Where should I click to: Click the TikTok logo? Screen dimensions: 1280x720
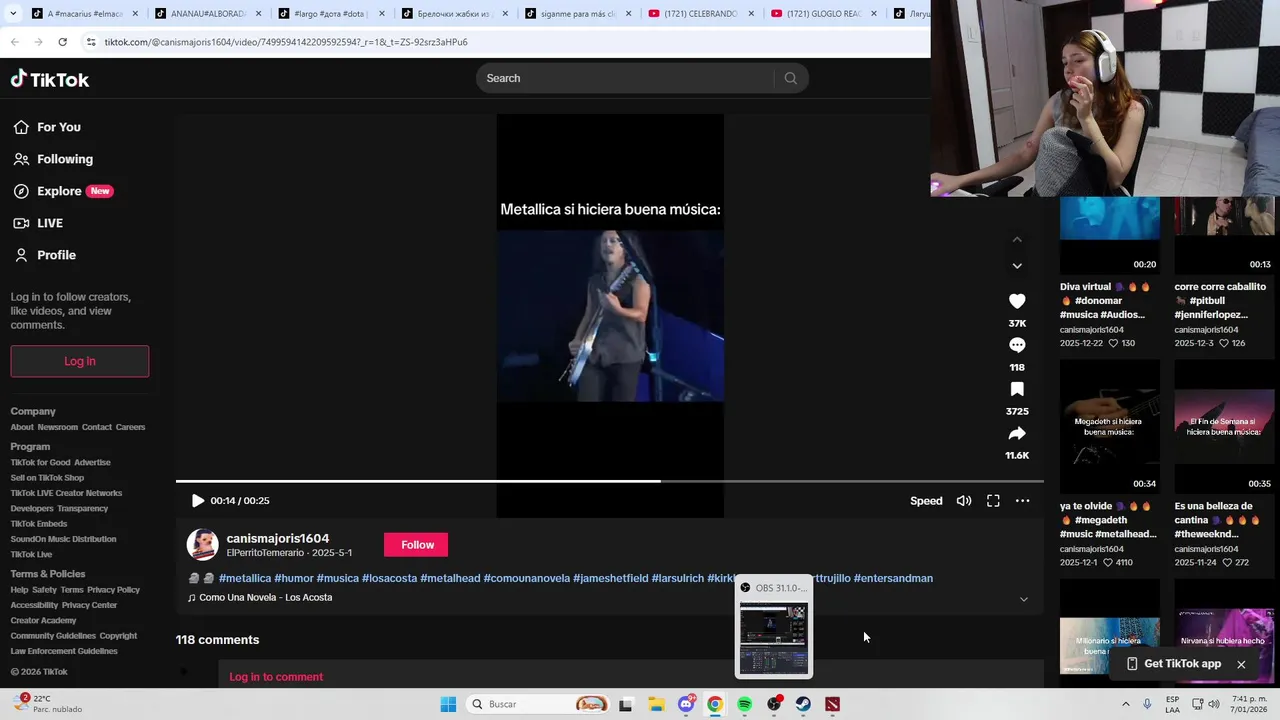coord(50,79)
